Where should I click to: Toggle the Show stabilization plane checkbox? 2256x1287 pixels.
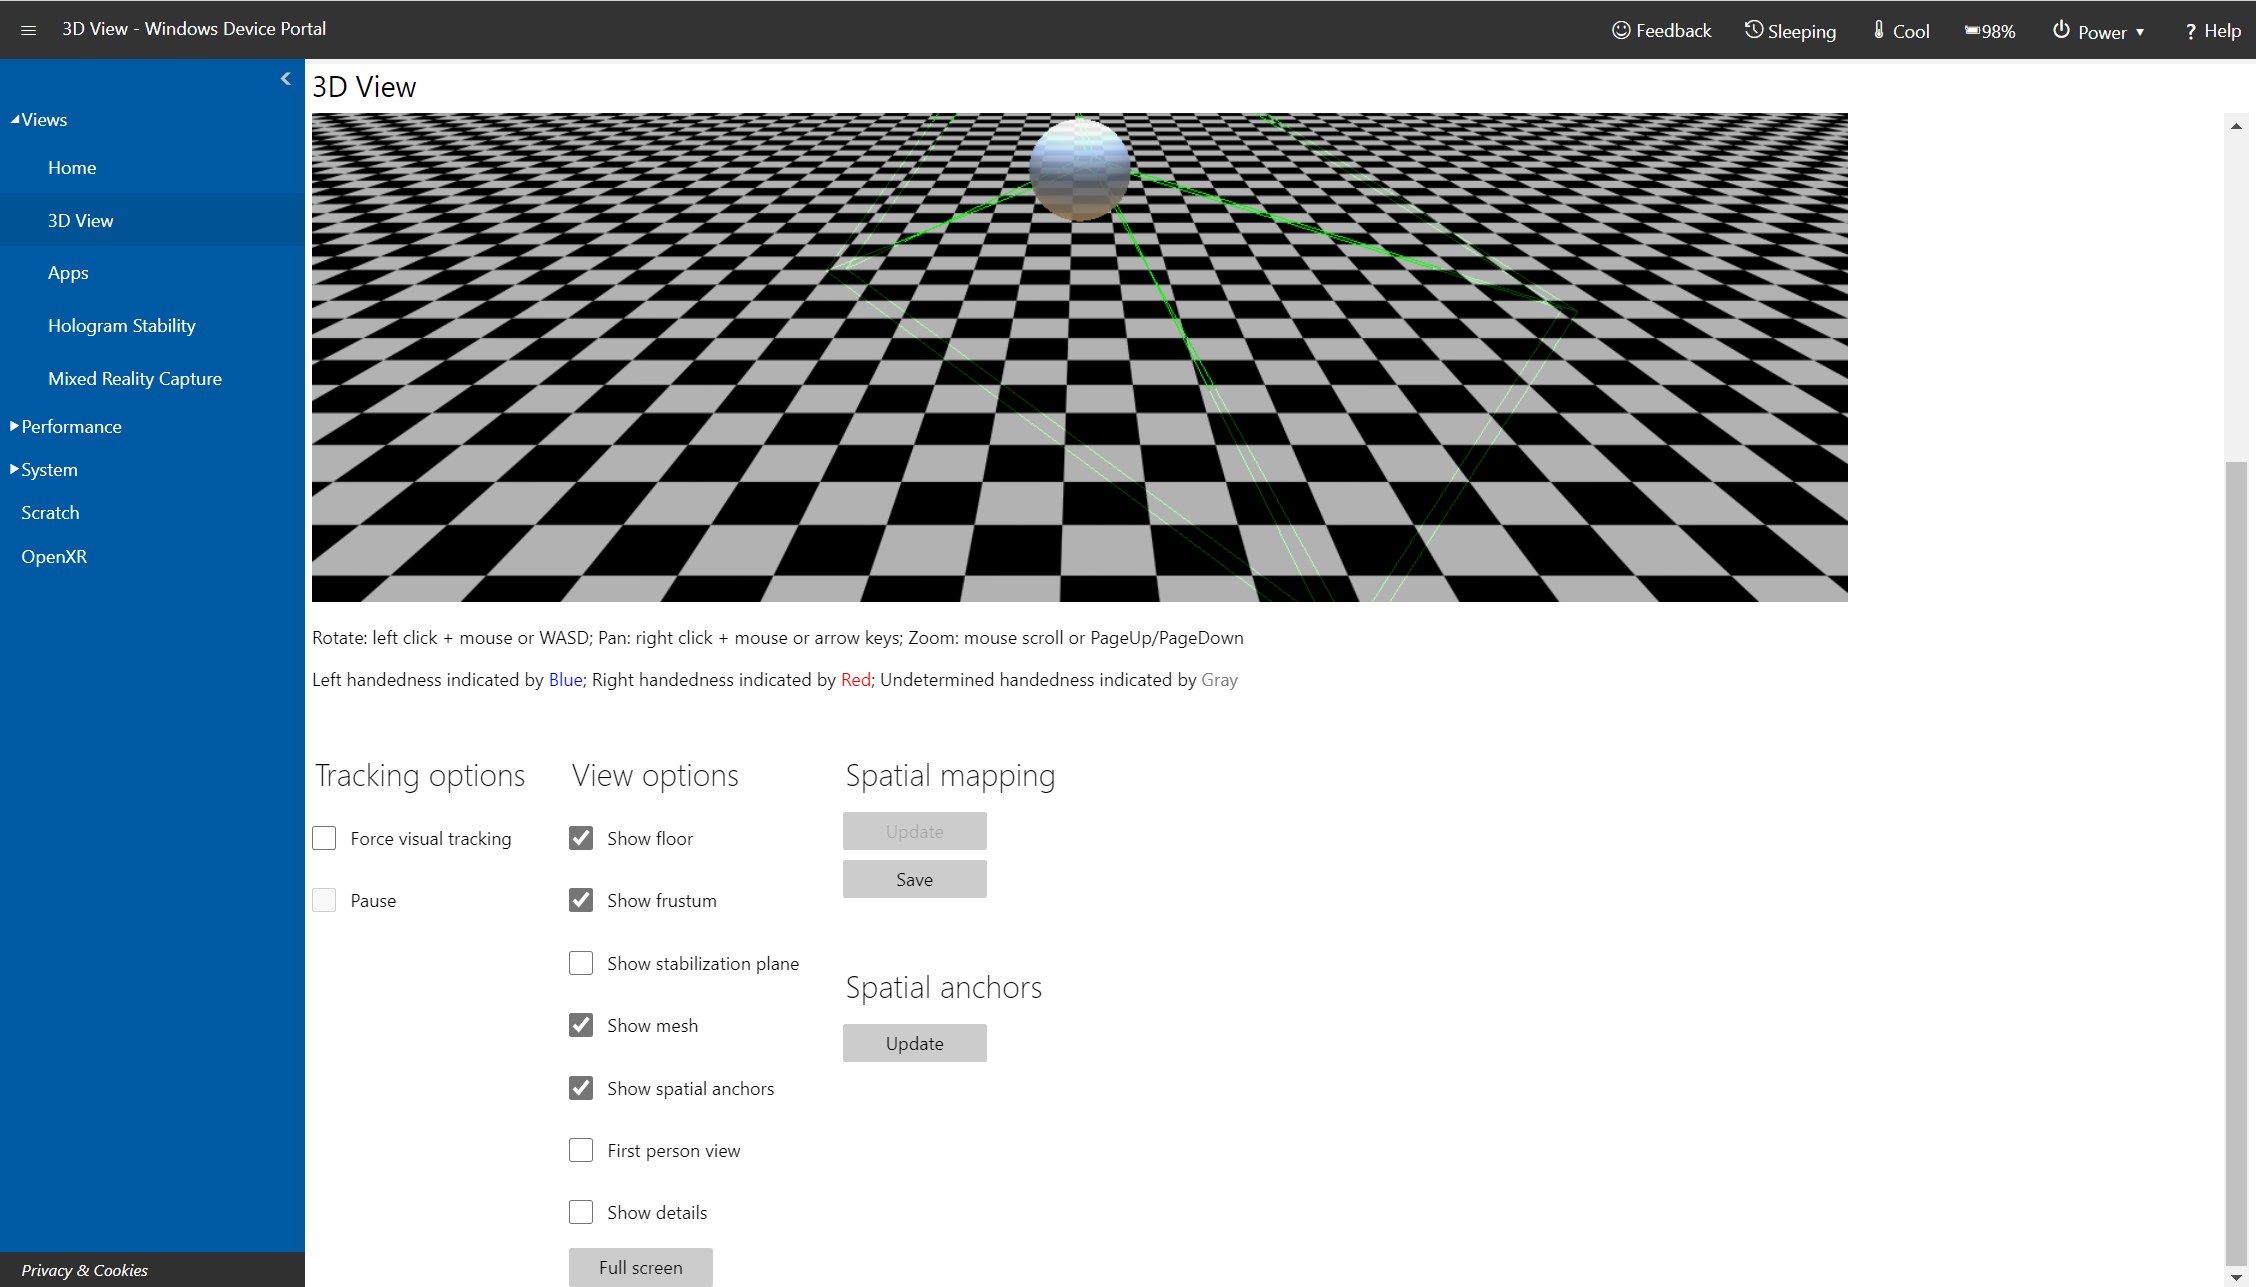583,962
